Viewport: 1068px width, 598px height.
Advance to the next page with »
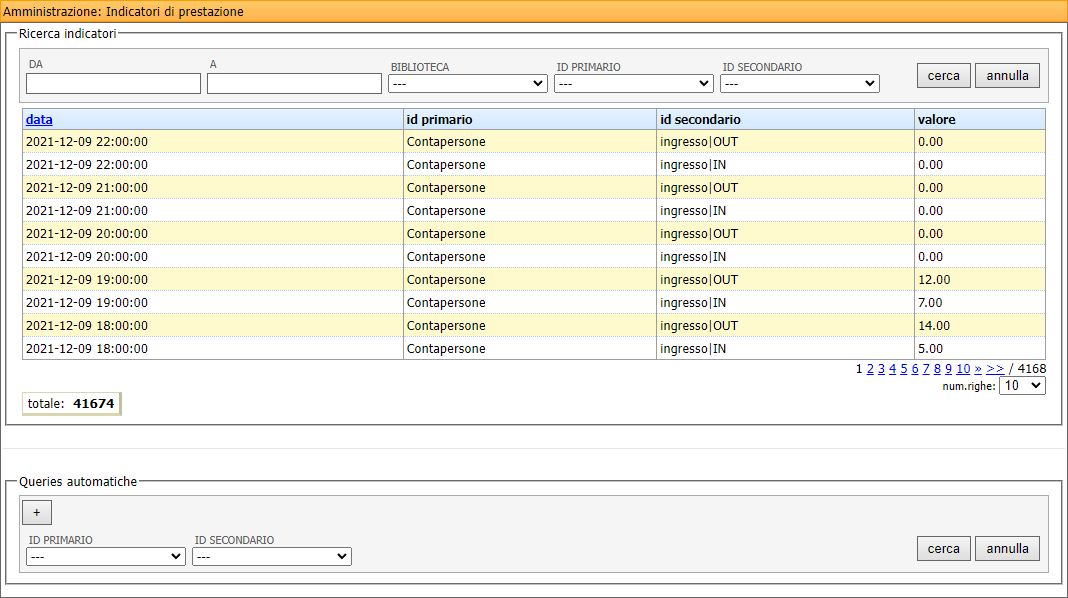point(977,368)
